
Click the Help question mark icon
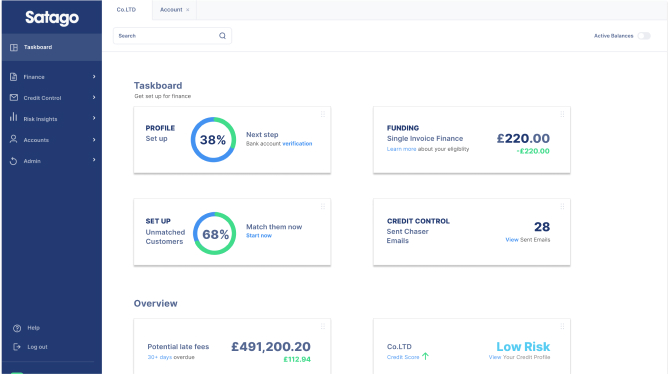(17, 328)
